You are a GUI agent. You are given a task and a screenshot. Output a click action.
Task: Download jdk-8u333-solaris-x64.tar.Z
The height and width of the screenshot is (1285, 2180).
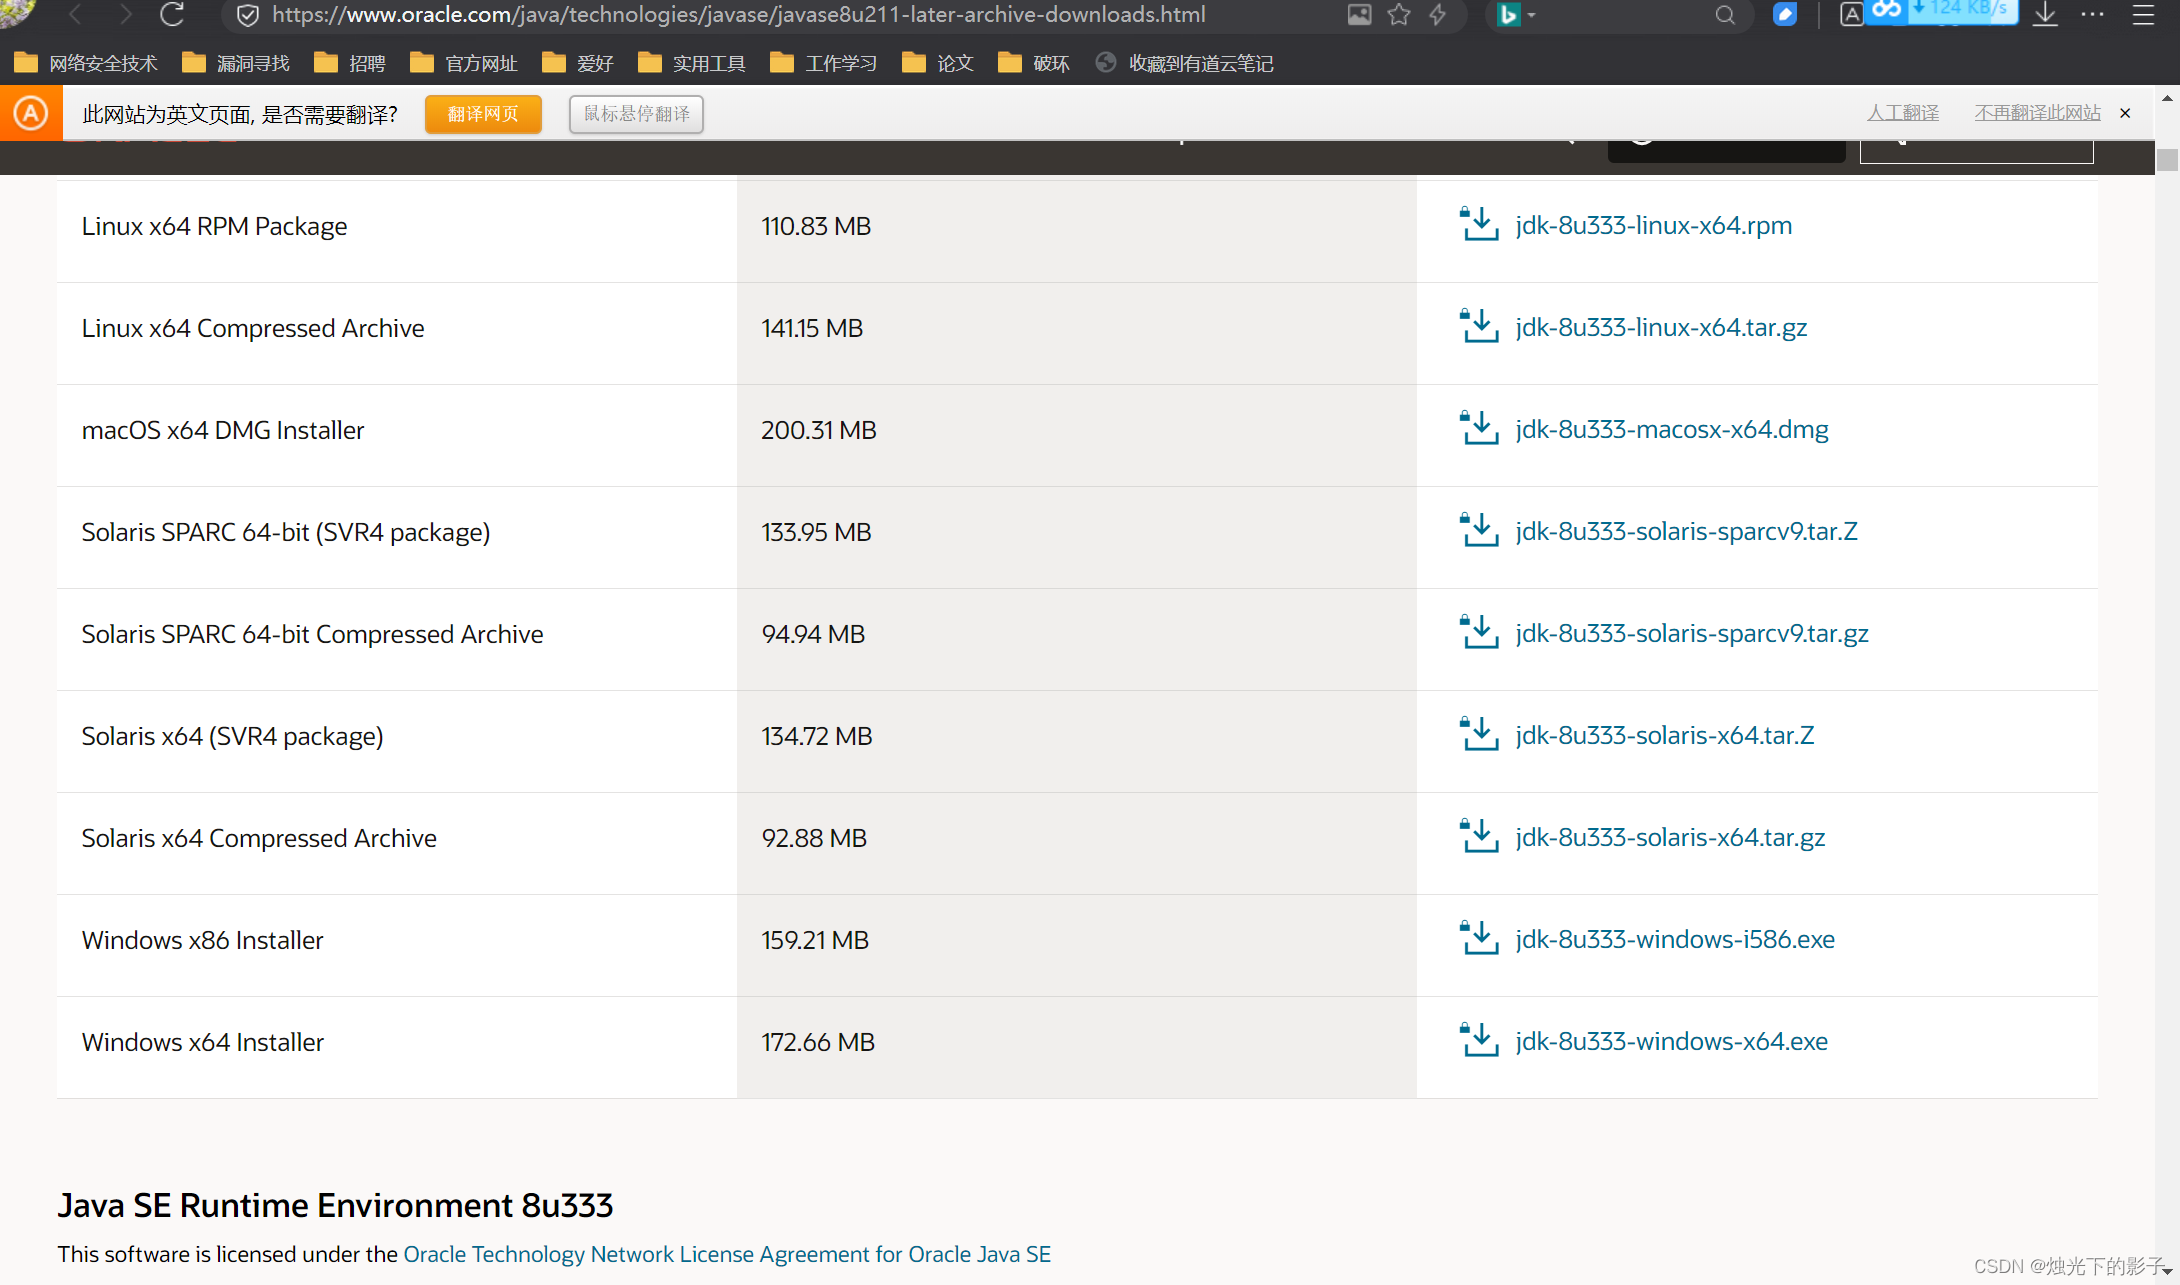coord(1665,736)
